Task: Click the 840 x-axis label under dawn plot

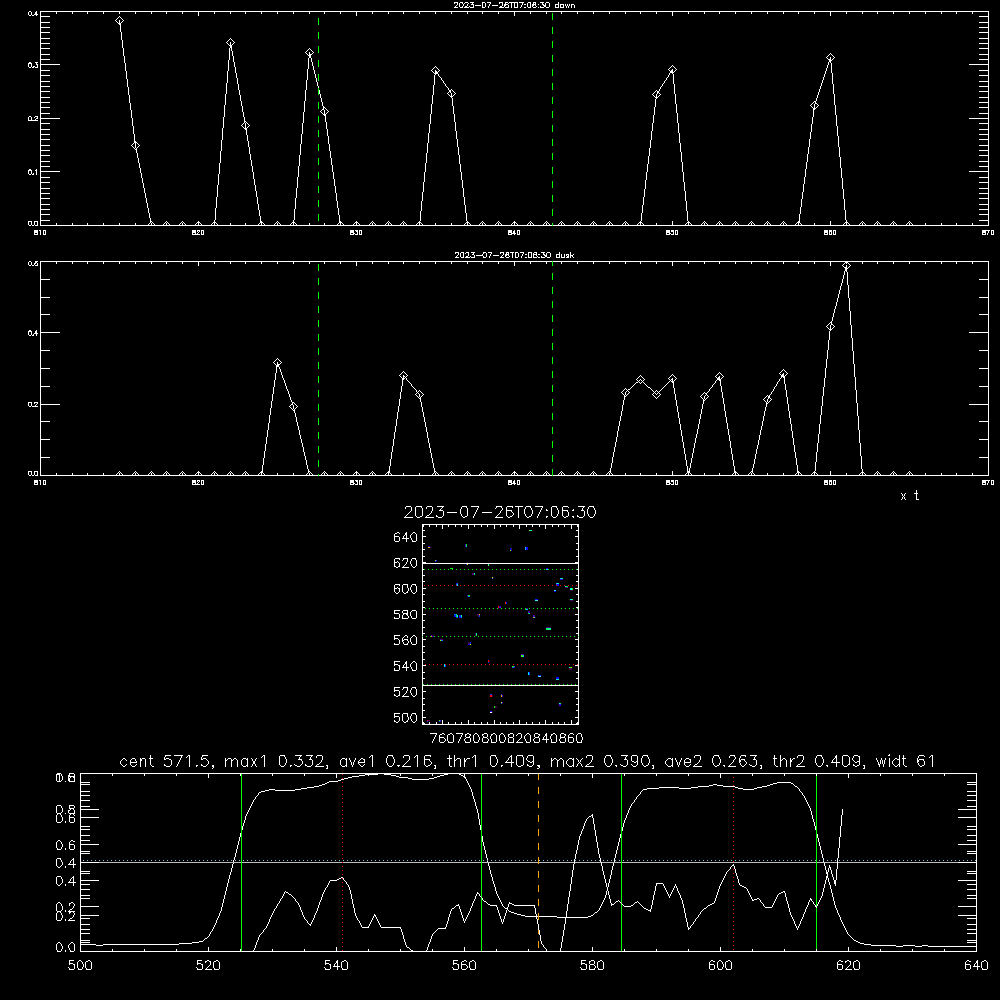Action: (x=514, y=233)
